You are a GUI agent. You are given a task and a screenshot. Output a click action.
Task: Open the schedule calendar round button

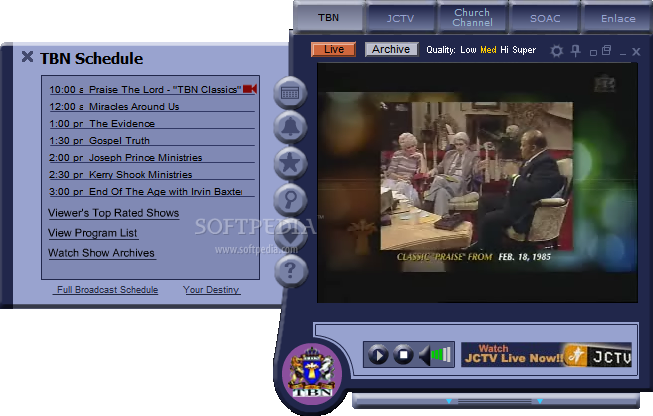[x=290, y=92]
